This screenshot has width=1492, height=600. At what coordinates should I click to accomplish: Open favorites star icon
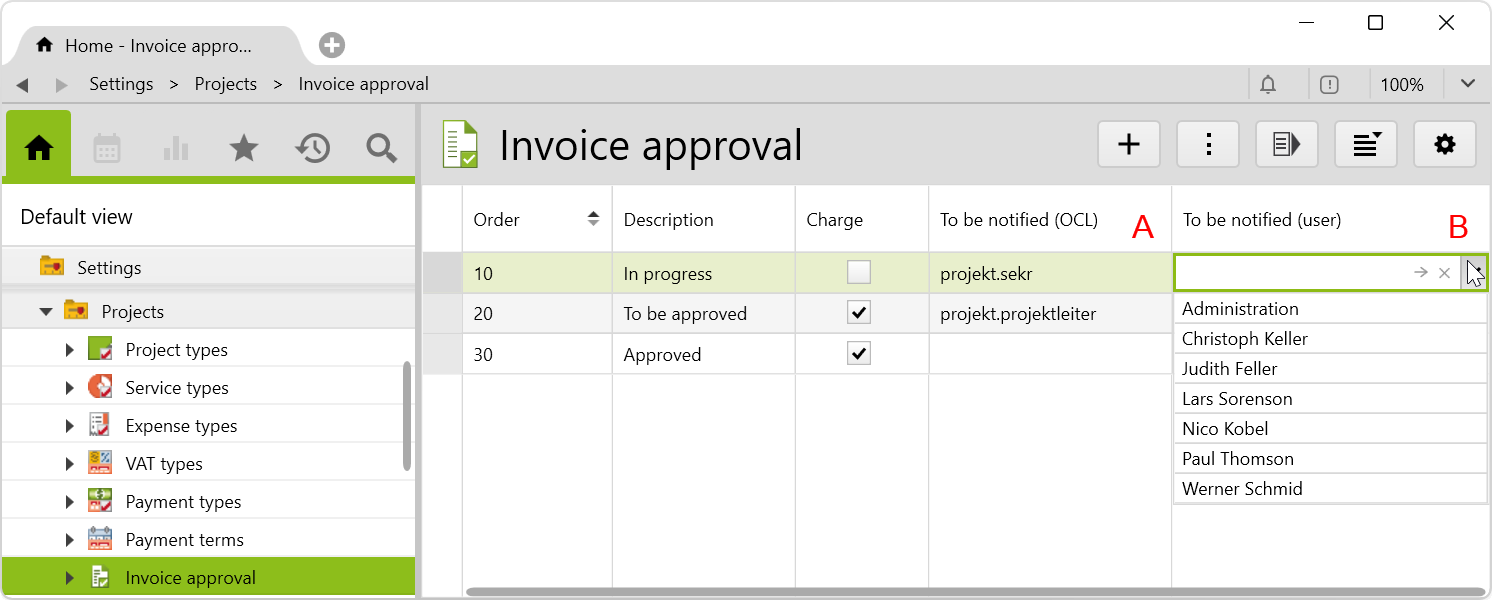[x=244, y=148]
